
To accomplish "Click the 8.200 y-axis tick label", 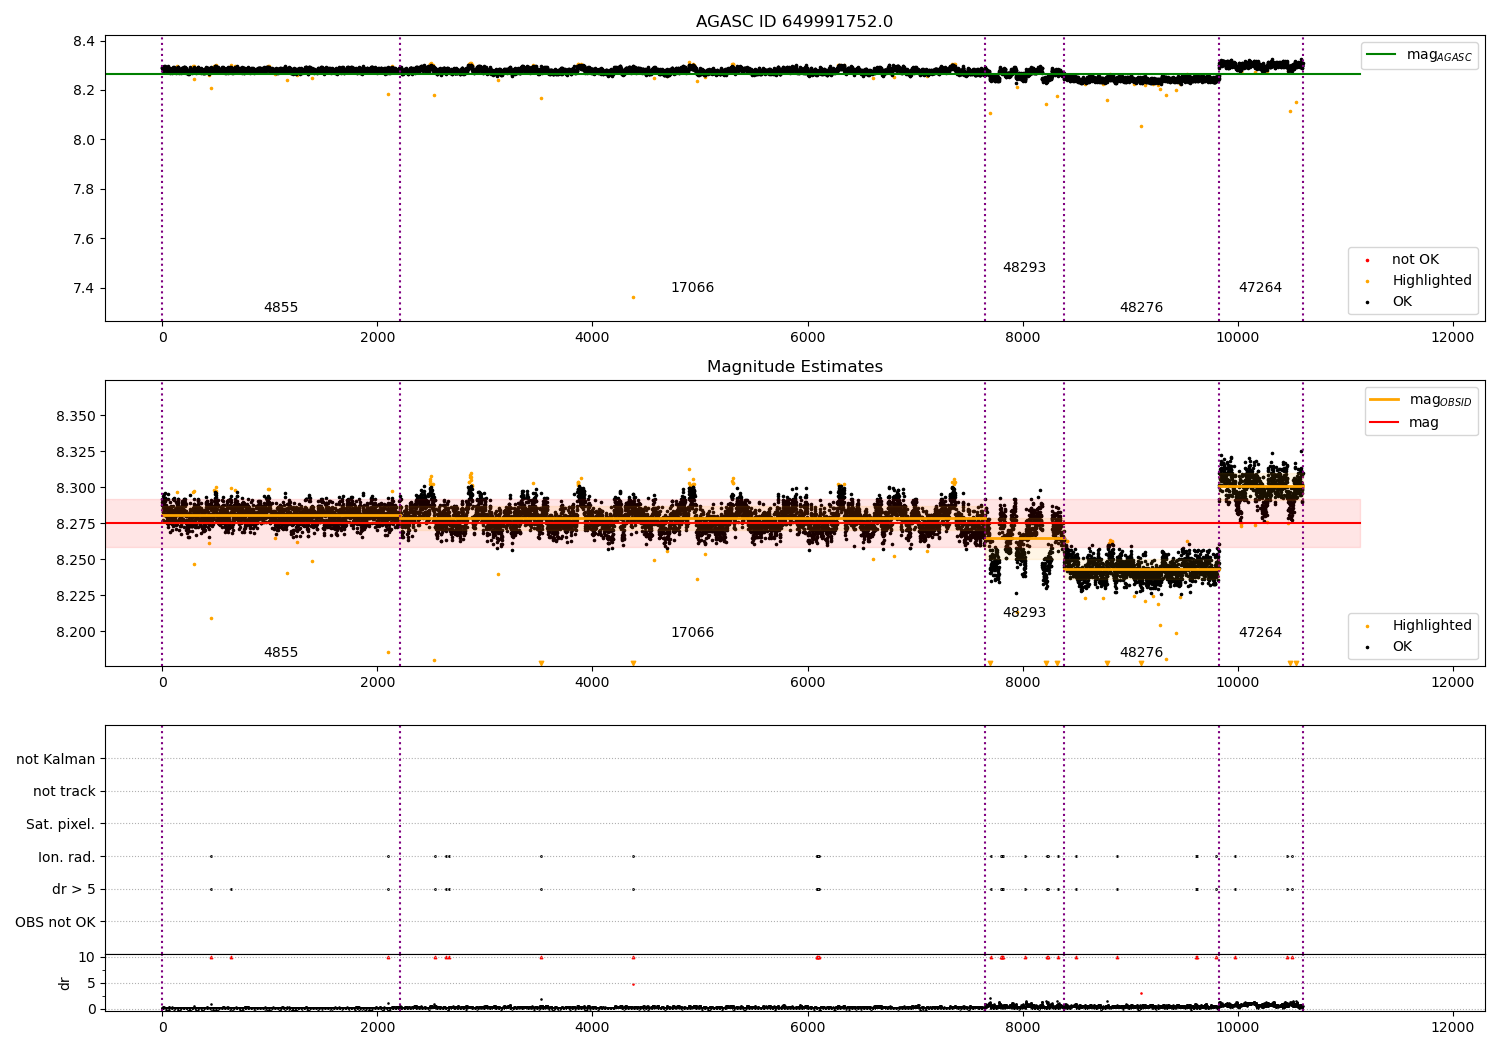I will click(76, 633).
